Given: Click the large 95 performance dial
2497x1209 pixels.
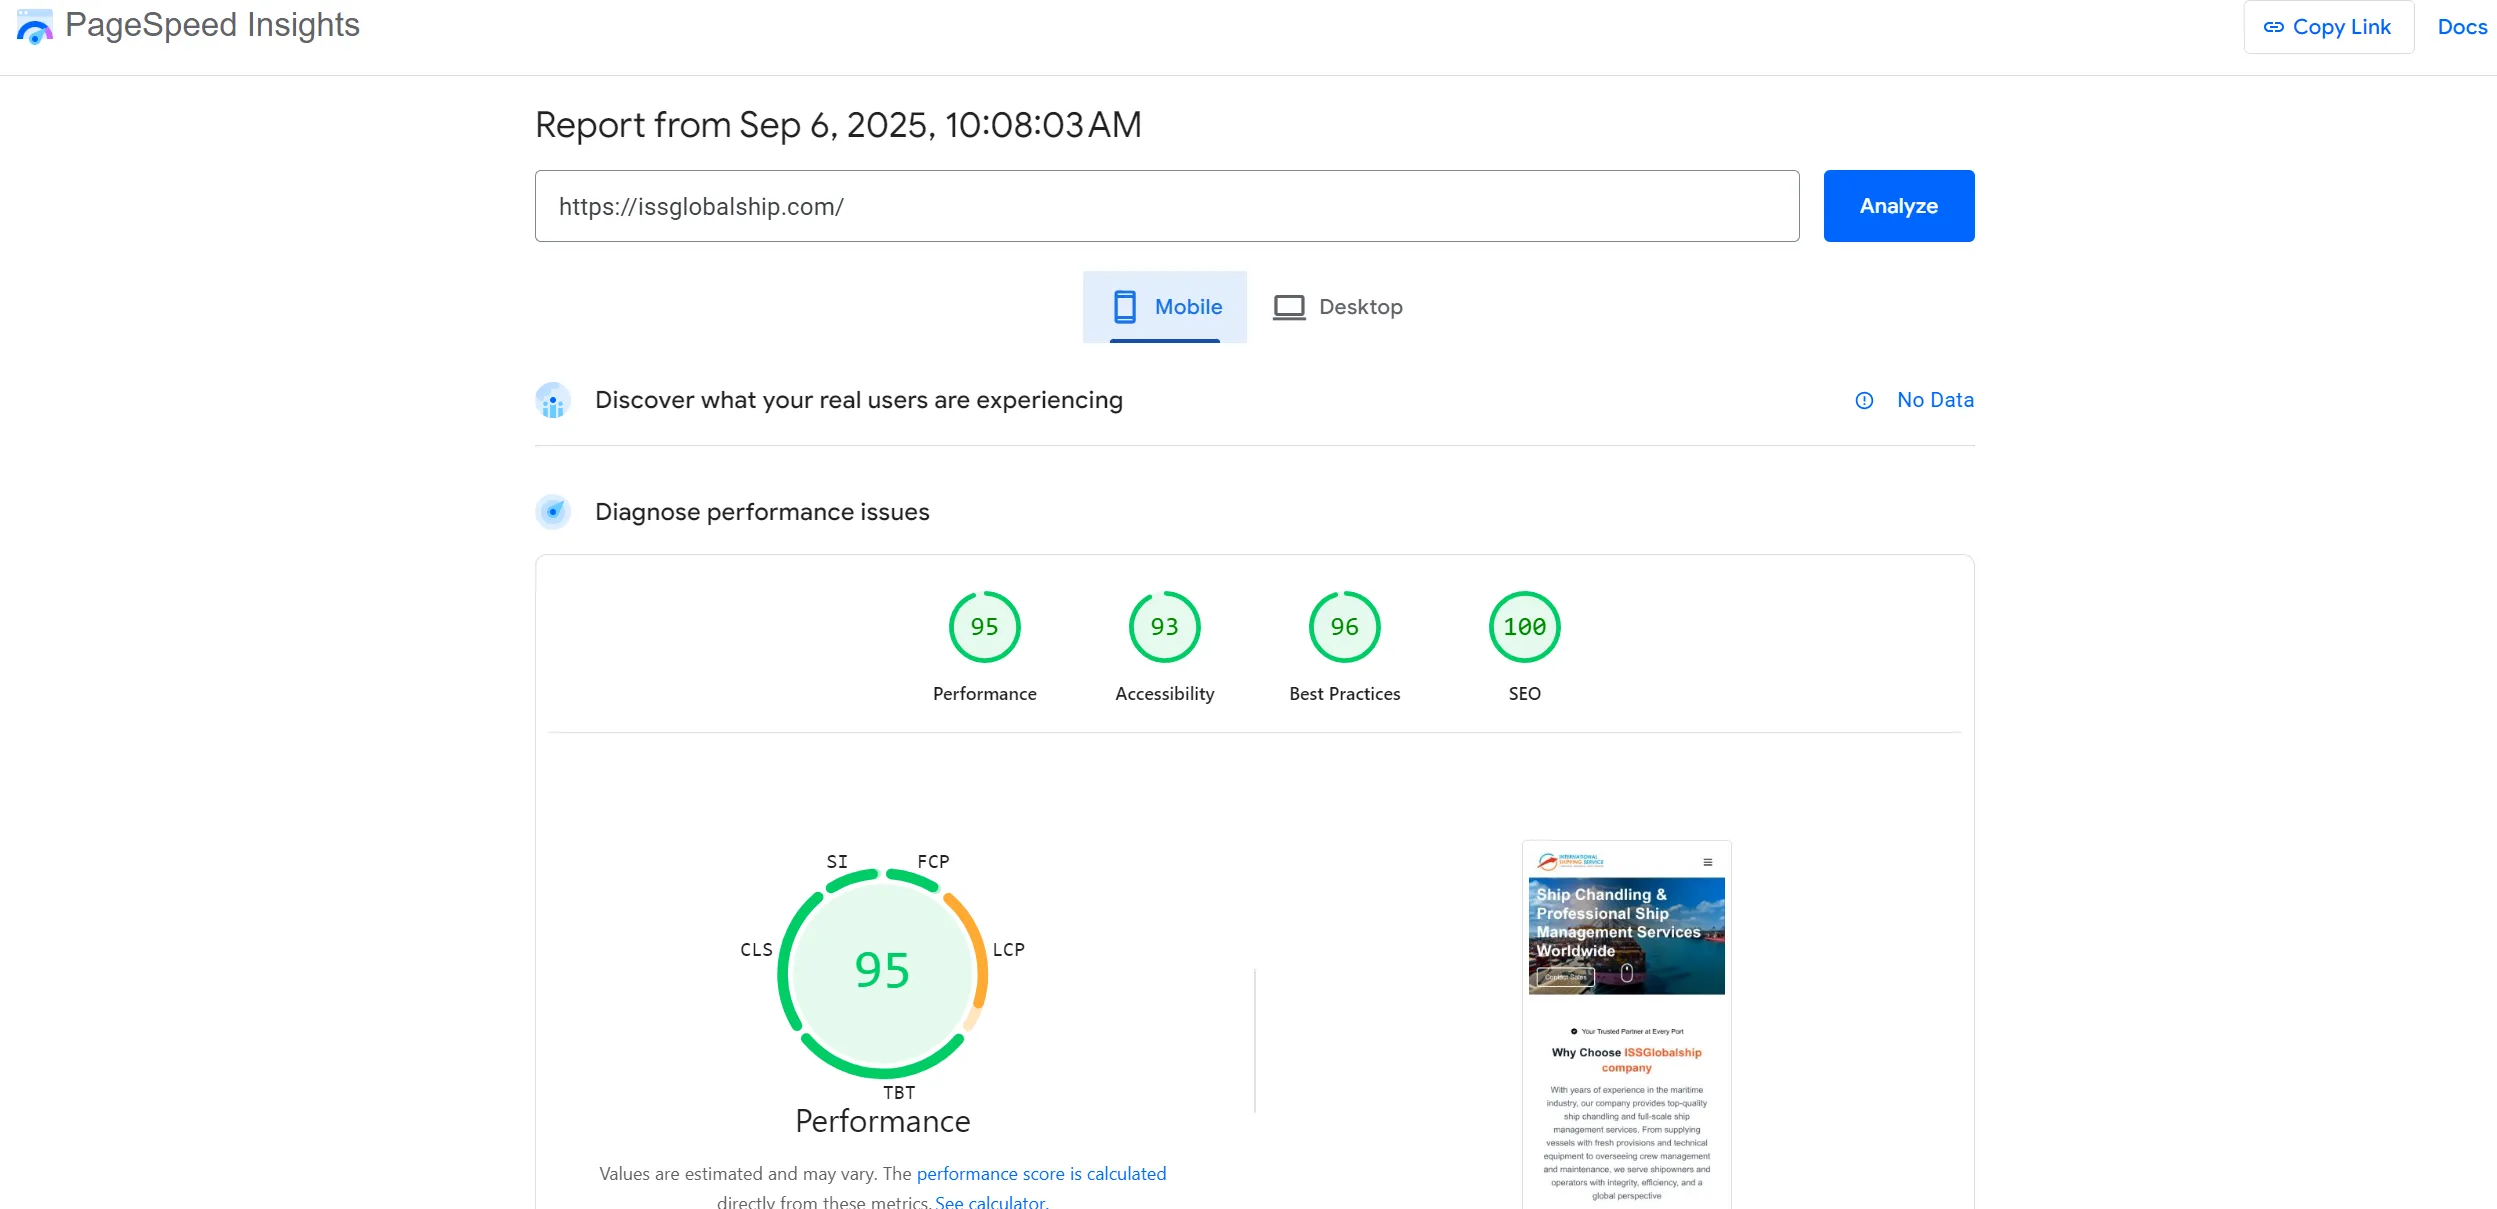Looking at the screenshot, I should pyautogui.click(x=882, y=972).
